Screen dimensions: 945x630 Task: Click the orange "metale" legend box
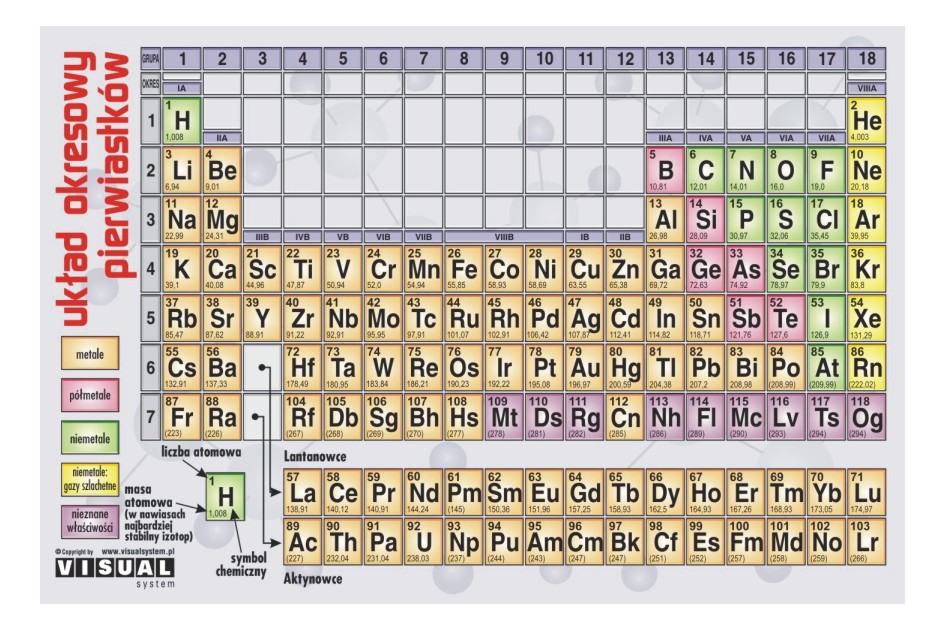click(x=85, y=353)
